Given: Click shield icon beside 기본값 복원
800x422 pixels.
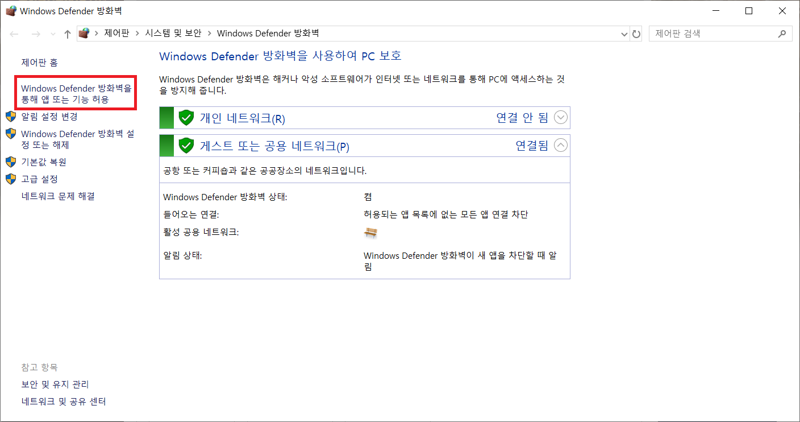Looking at the screenshot, I should (11, 162).
